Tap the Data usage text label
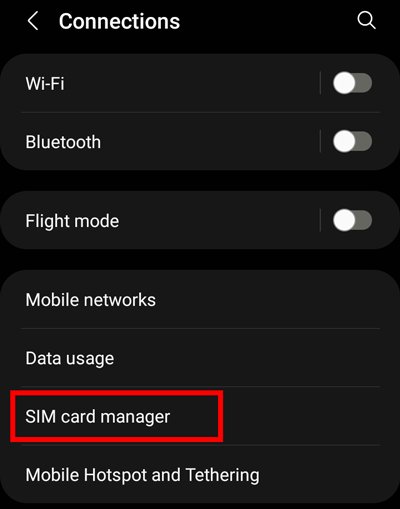 tap(70, 359)
